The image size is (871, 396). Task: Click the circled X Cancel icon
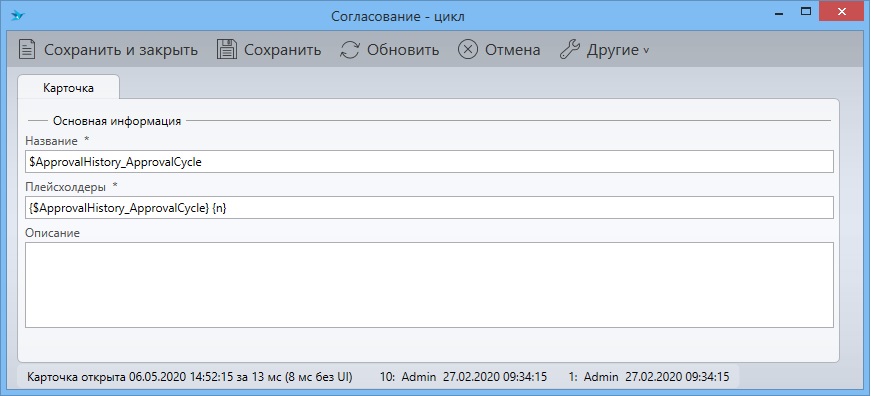[468, 49]
